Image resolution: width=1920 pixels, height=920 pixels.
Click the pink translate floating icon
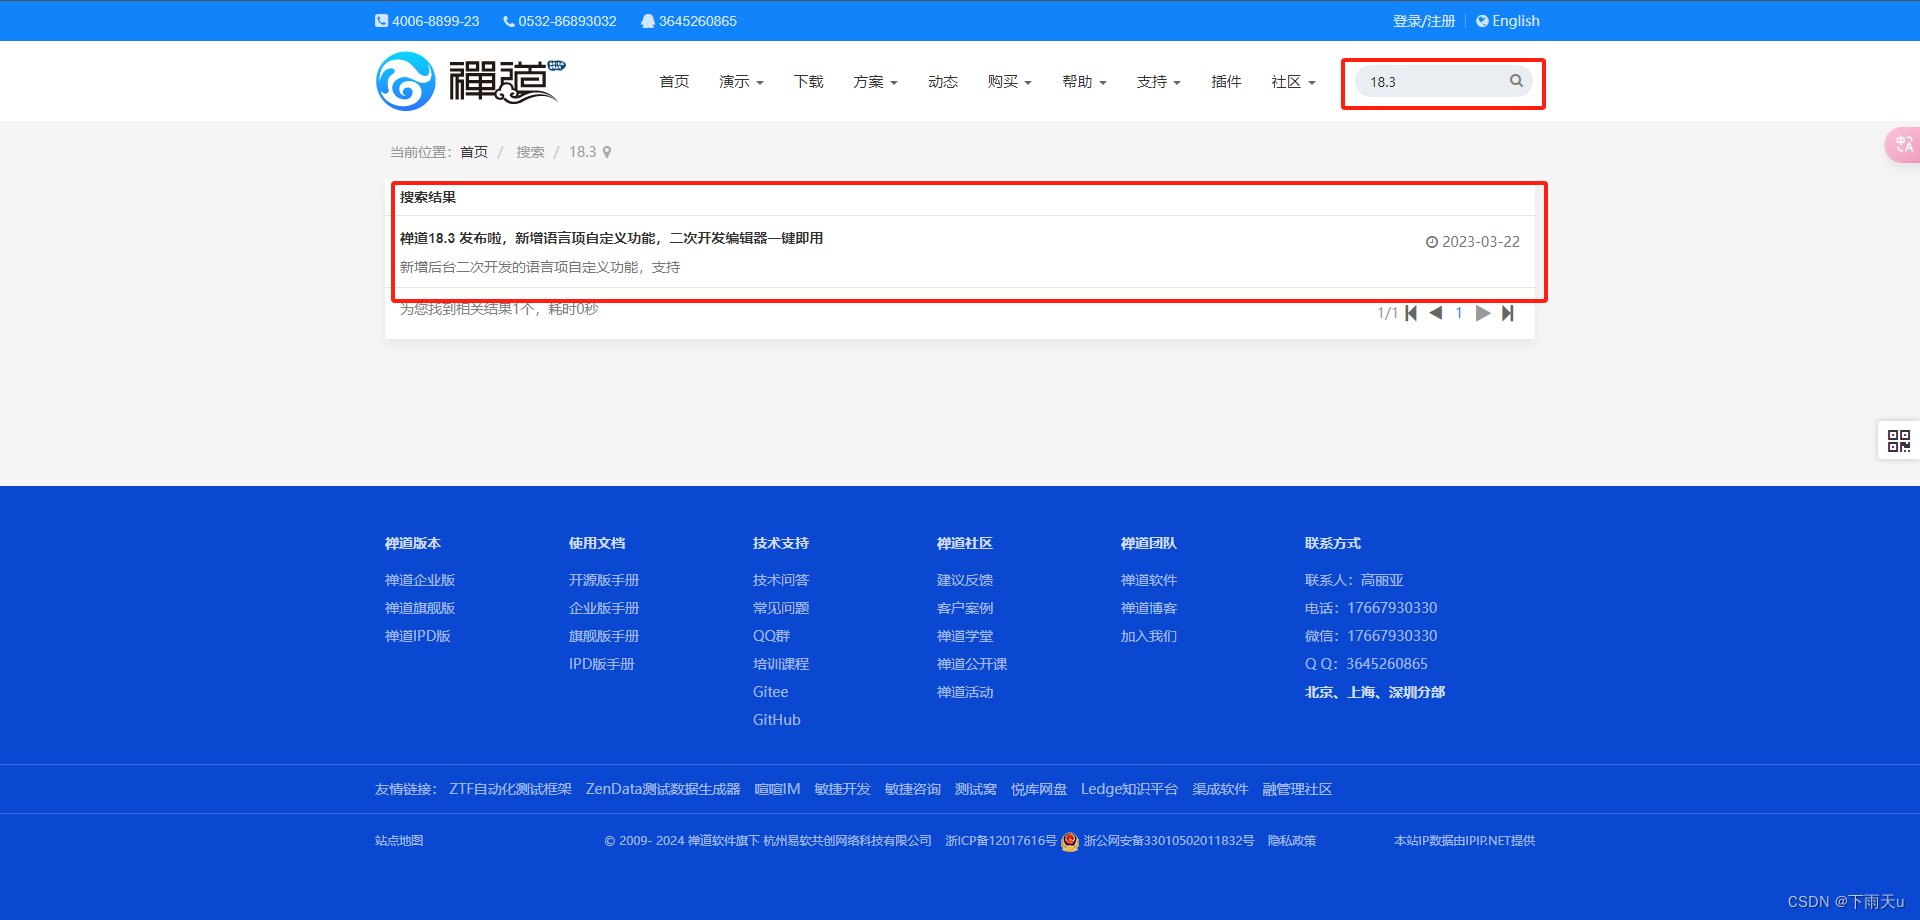coord(1904,145)
